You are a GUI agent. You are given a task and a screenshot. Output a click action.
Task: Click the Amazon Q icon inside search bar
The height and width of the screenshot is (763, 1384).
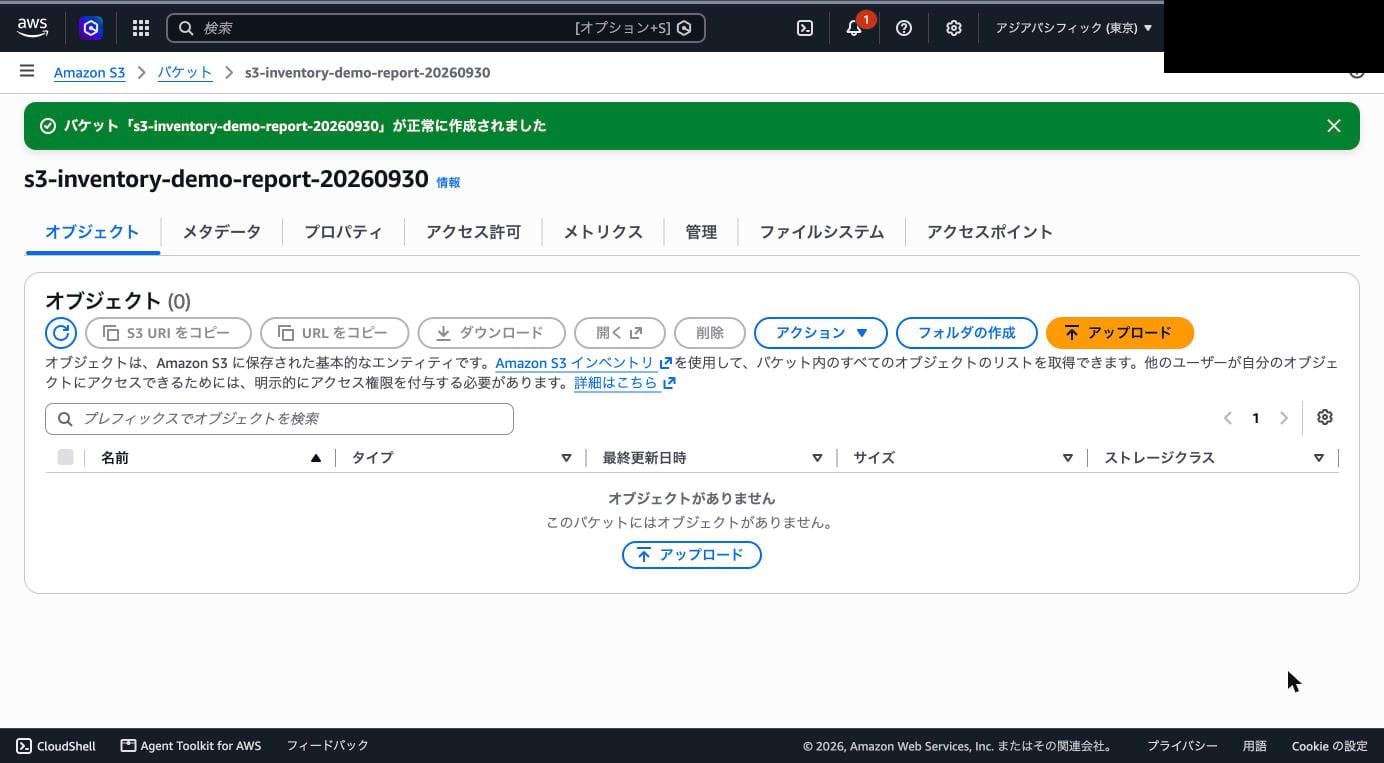point(685,28)
